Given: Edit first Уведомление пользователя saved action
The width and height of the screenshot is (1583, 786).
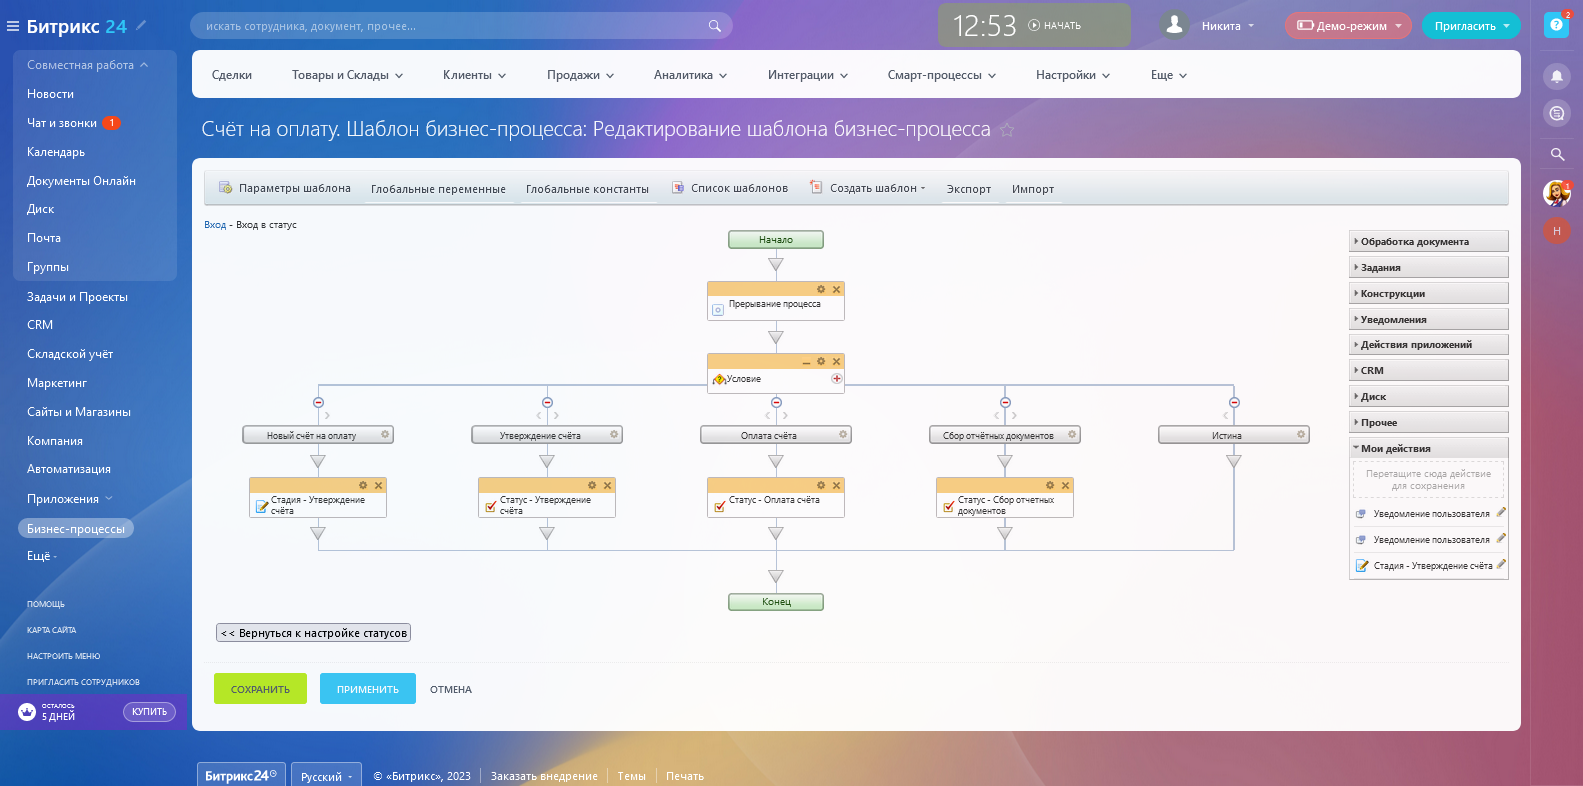Looking at the screenshot, I should coord(1501,512).
